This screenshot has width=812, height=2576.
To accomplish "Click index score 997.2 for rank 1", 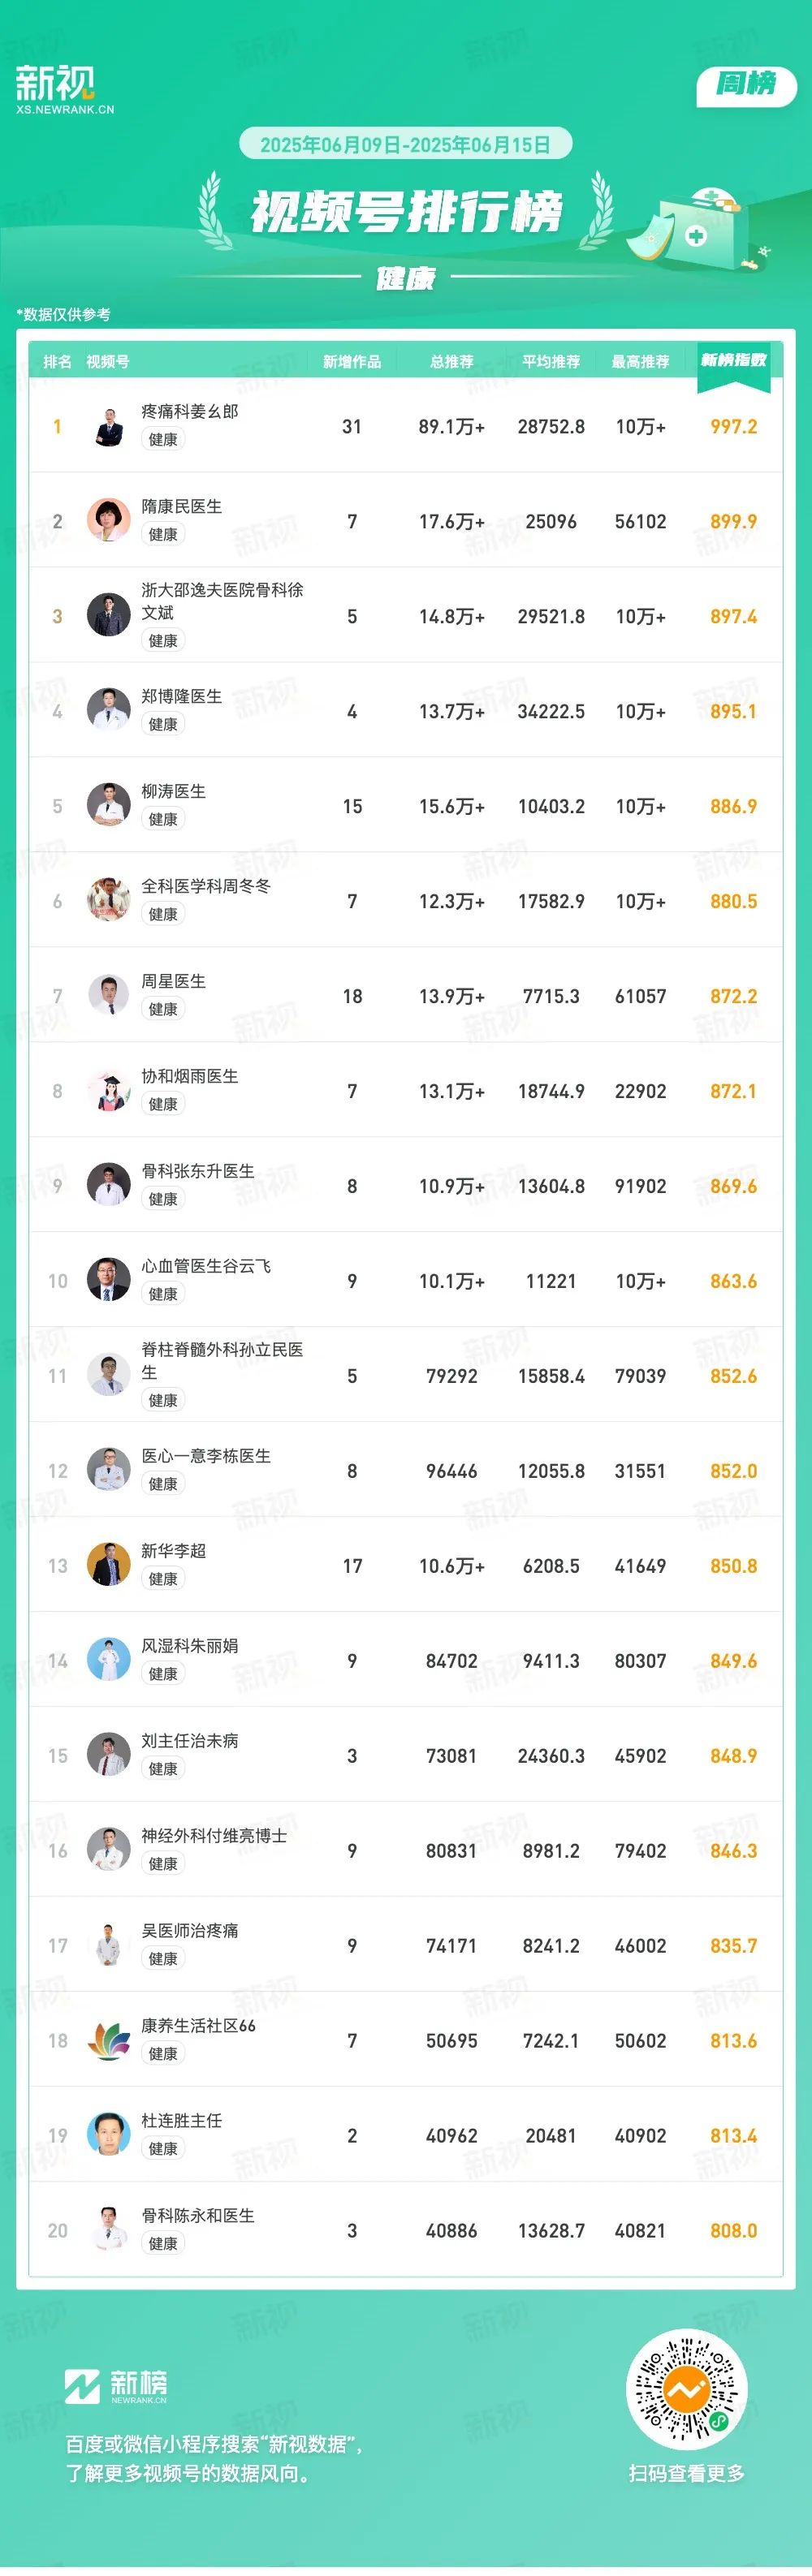I will click(x=733, y=427).
